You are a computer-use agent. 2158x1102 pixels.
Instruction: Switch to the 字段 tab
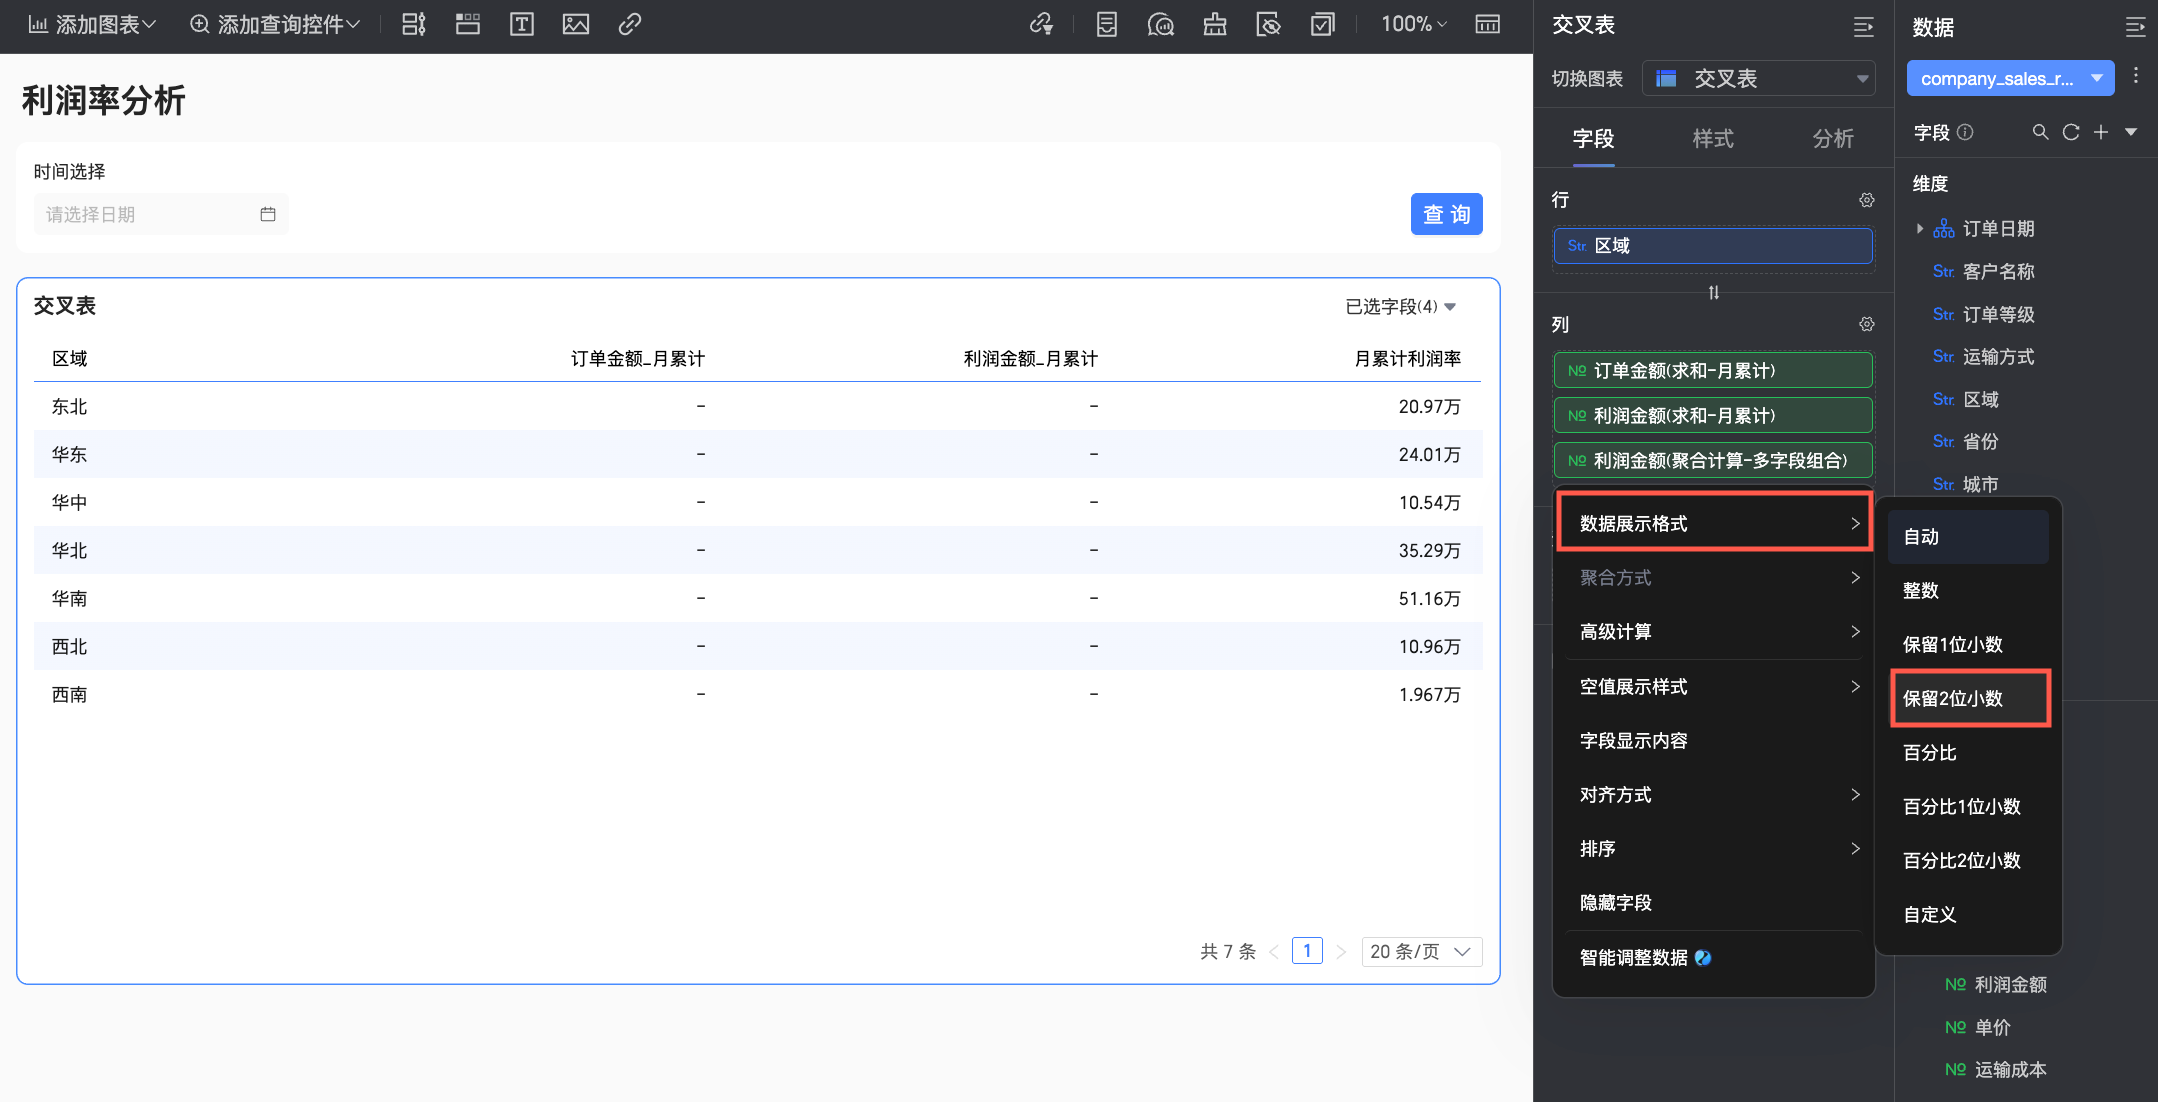(1593, 138)
